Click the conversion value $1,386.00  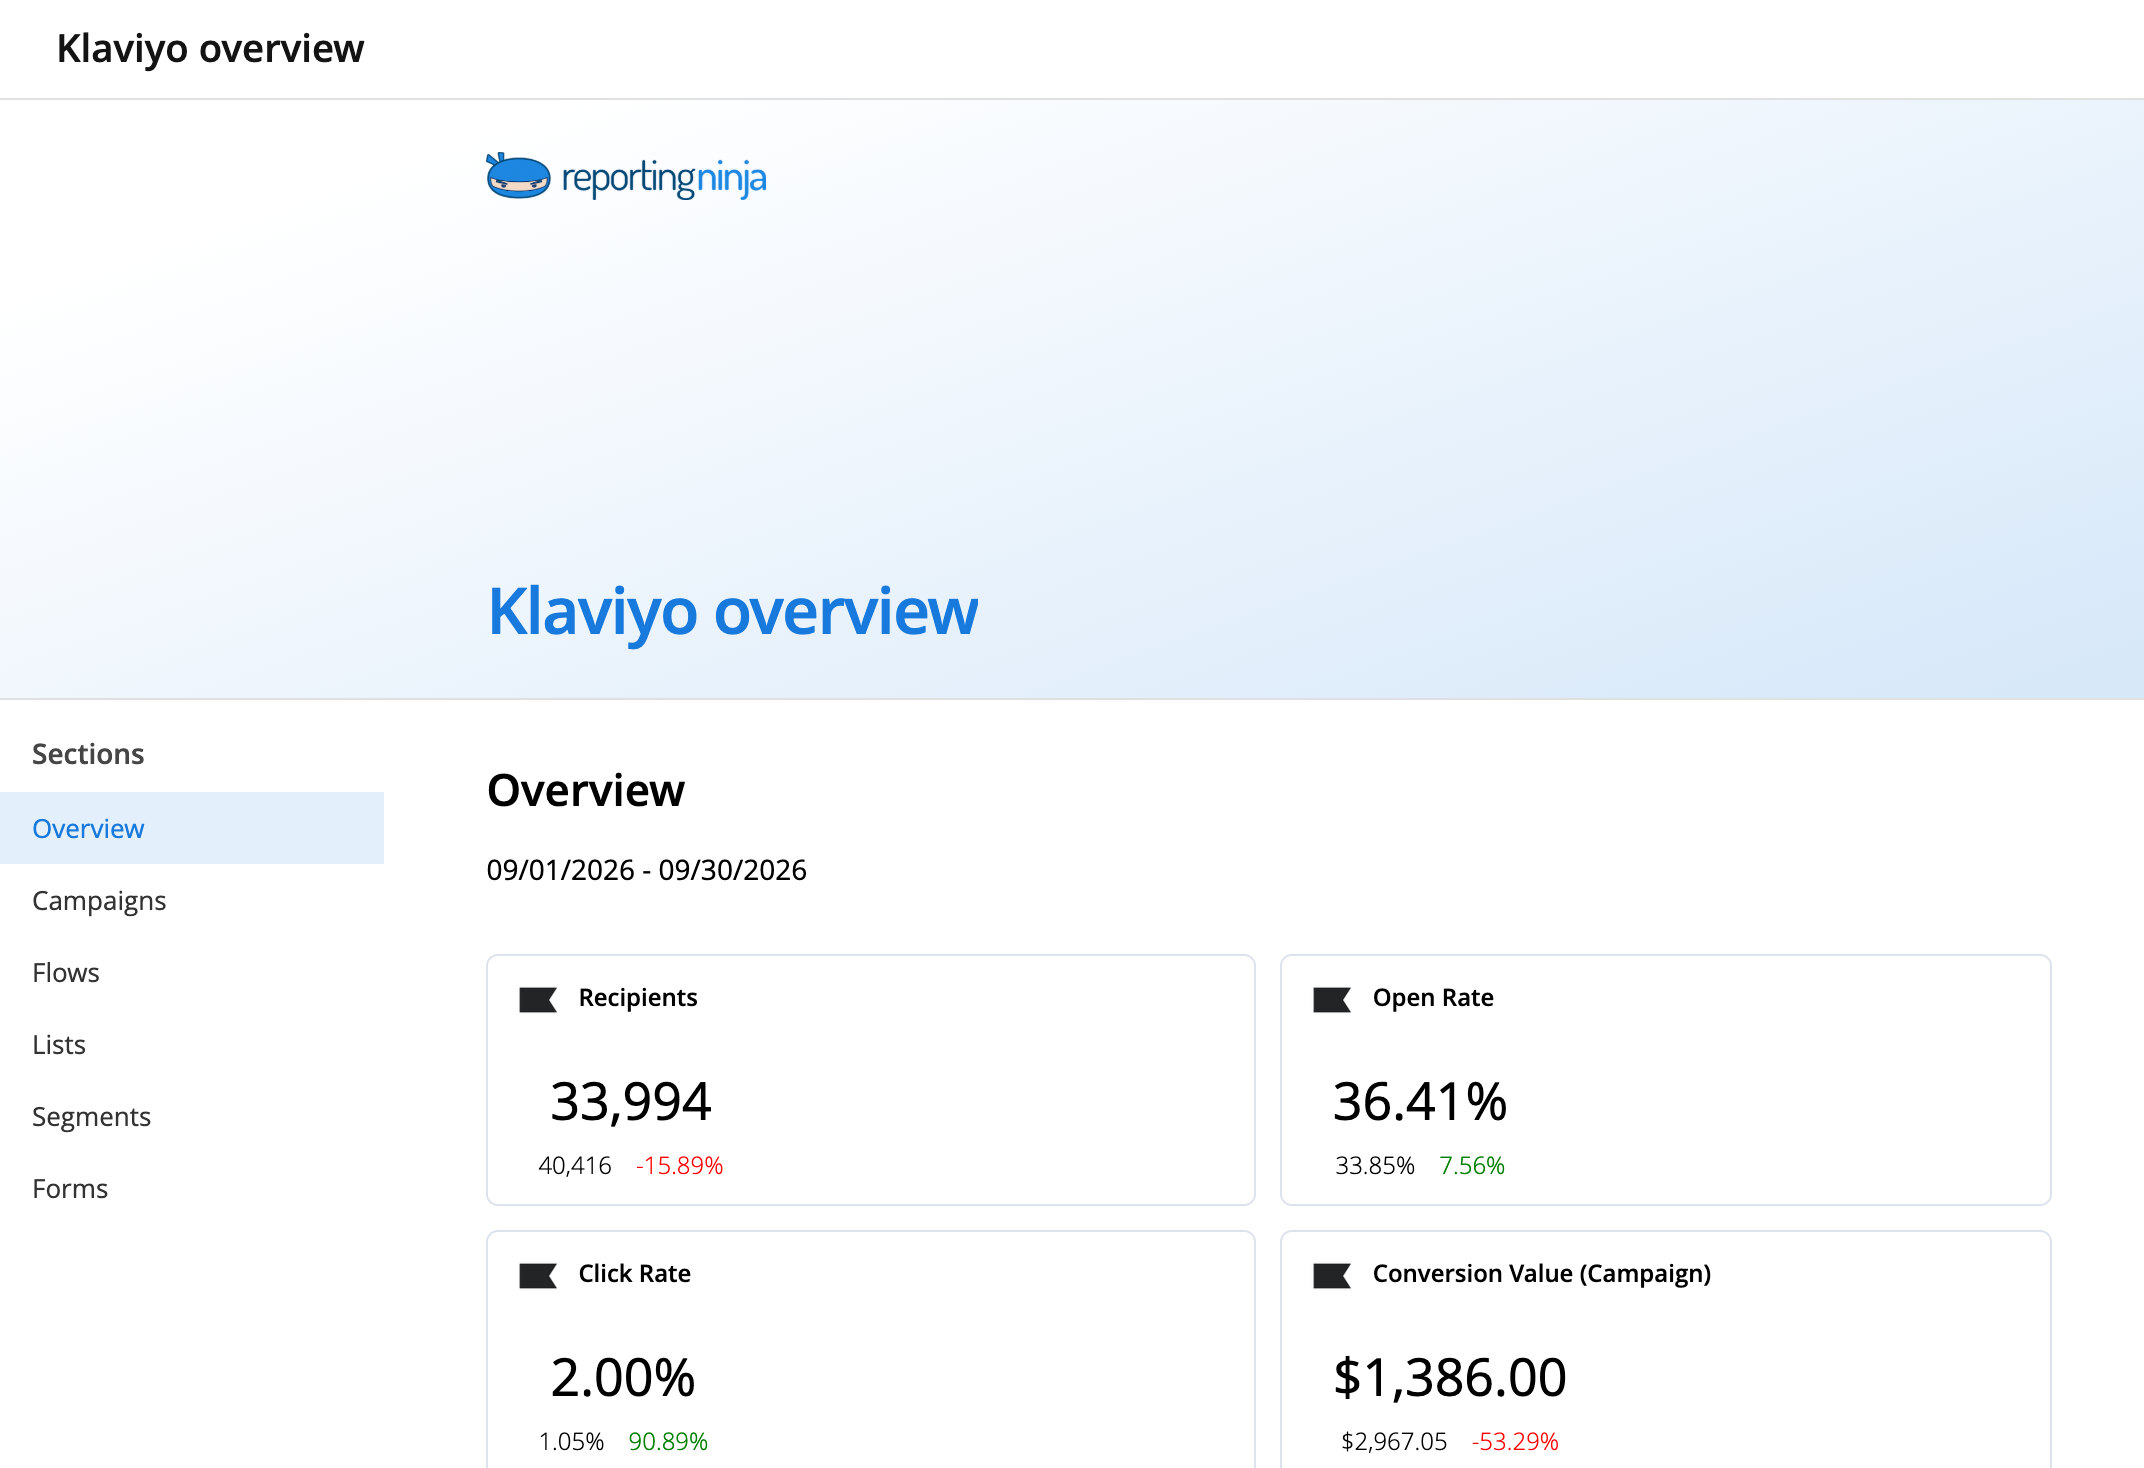[1450, 1377]
